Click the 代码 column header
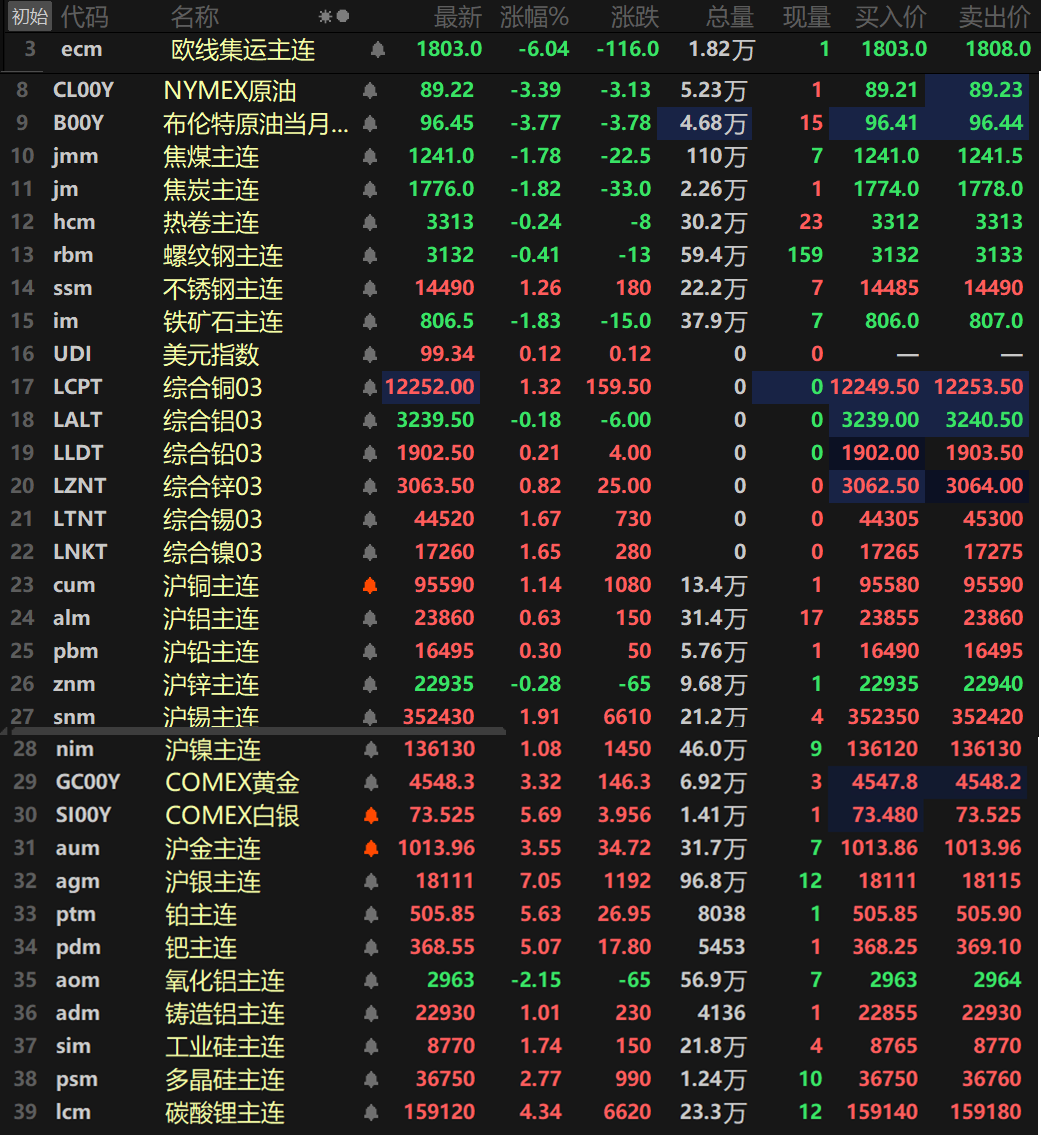 pyautogui.click(x=85, y=17)
